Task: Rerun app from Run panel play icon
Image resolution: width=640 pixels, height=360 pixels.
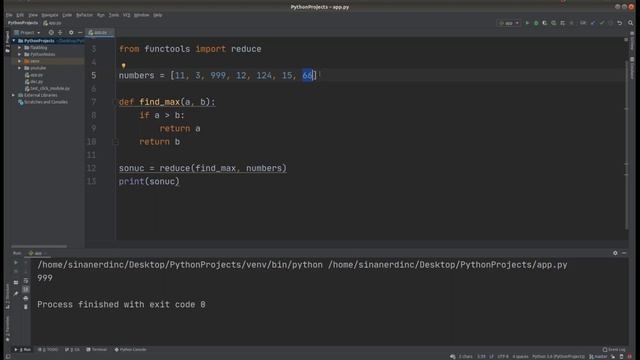Action: click(16, 262)
